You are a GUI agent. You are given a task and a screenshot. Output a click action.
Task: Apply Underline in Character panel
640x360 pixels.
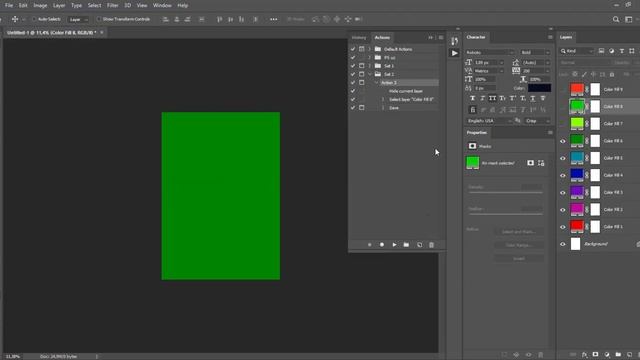click(x=533, y=98)
